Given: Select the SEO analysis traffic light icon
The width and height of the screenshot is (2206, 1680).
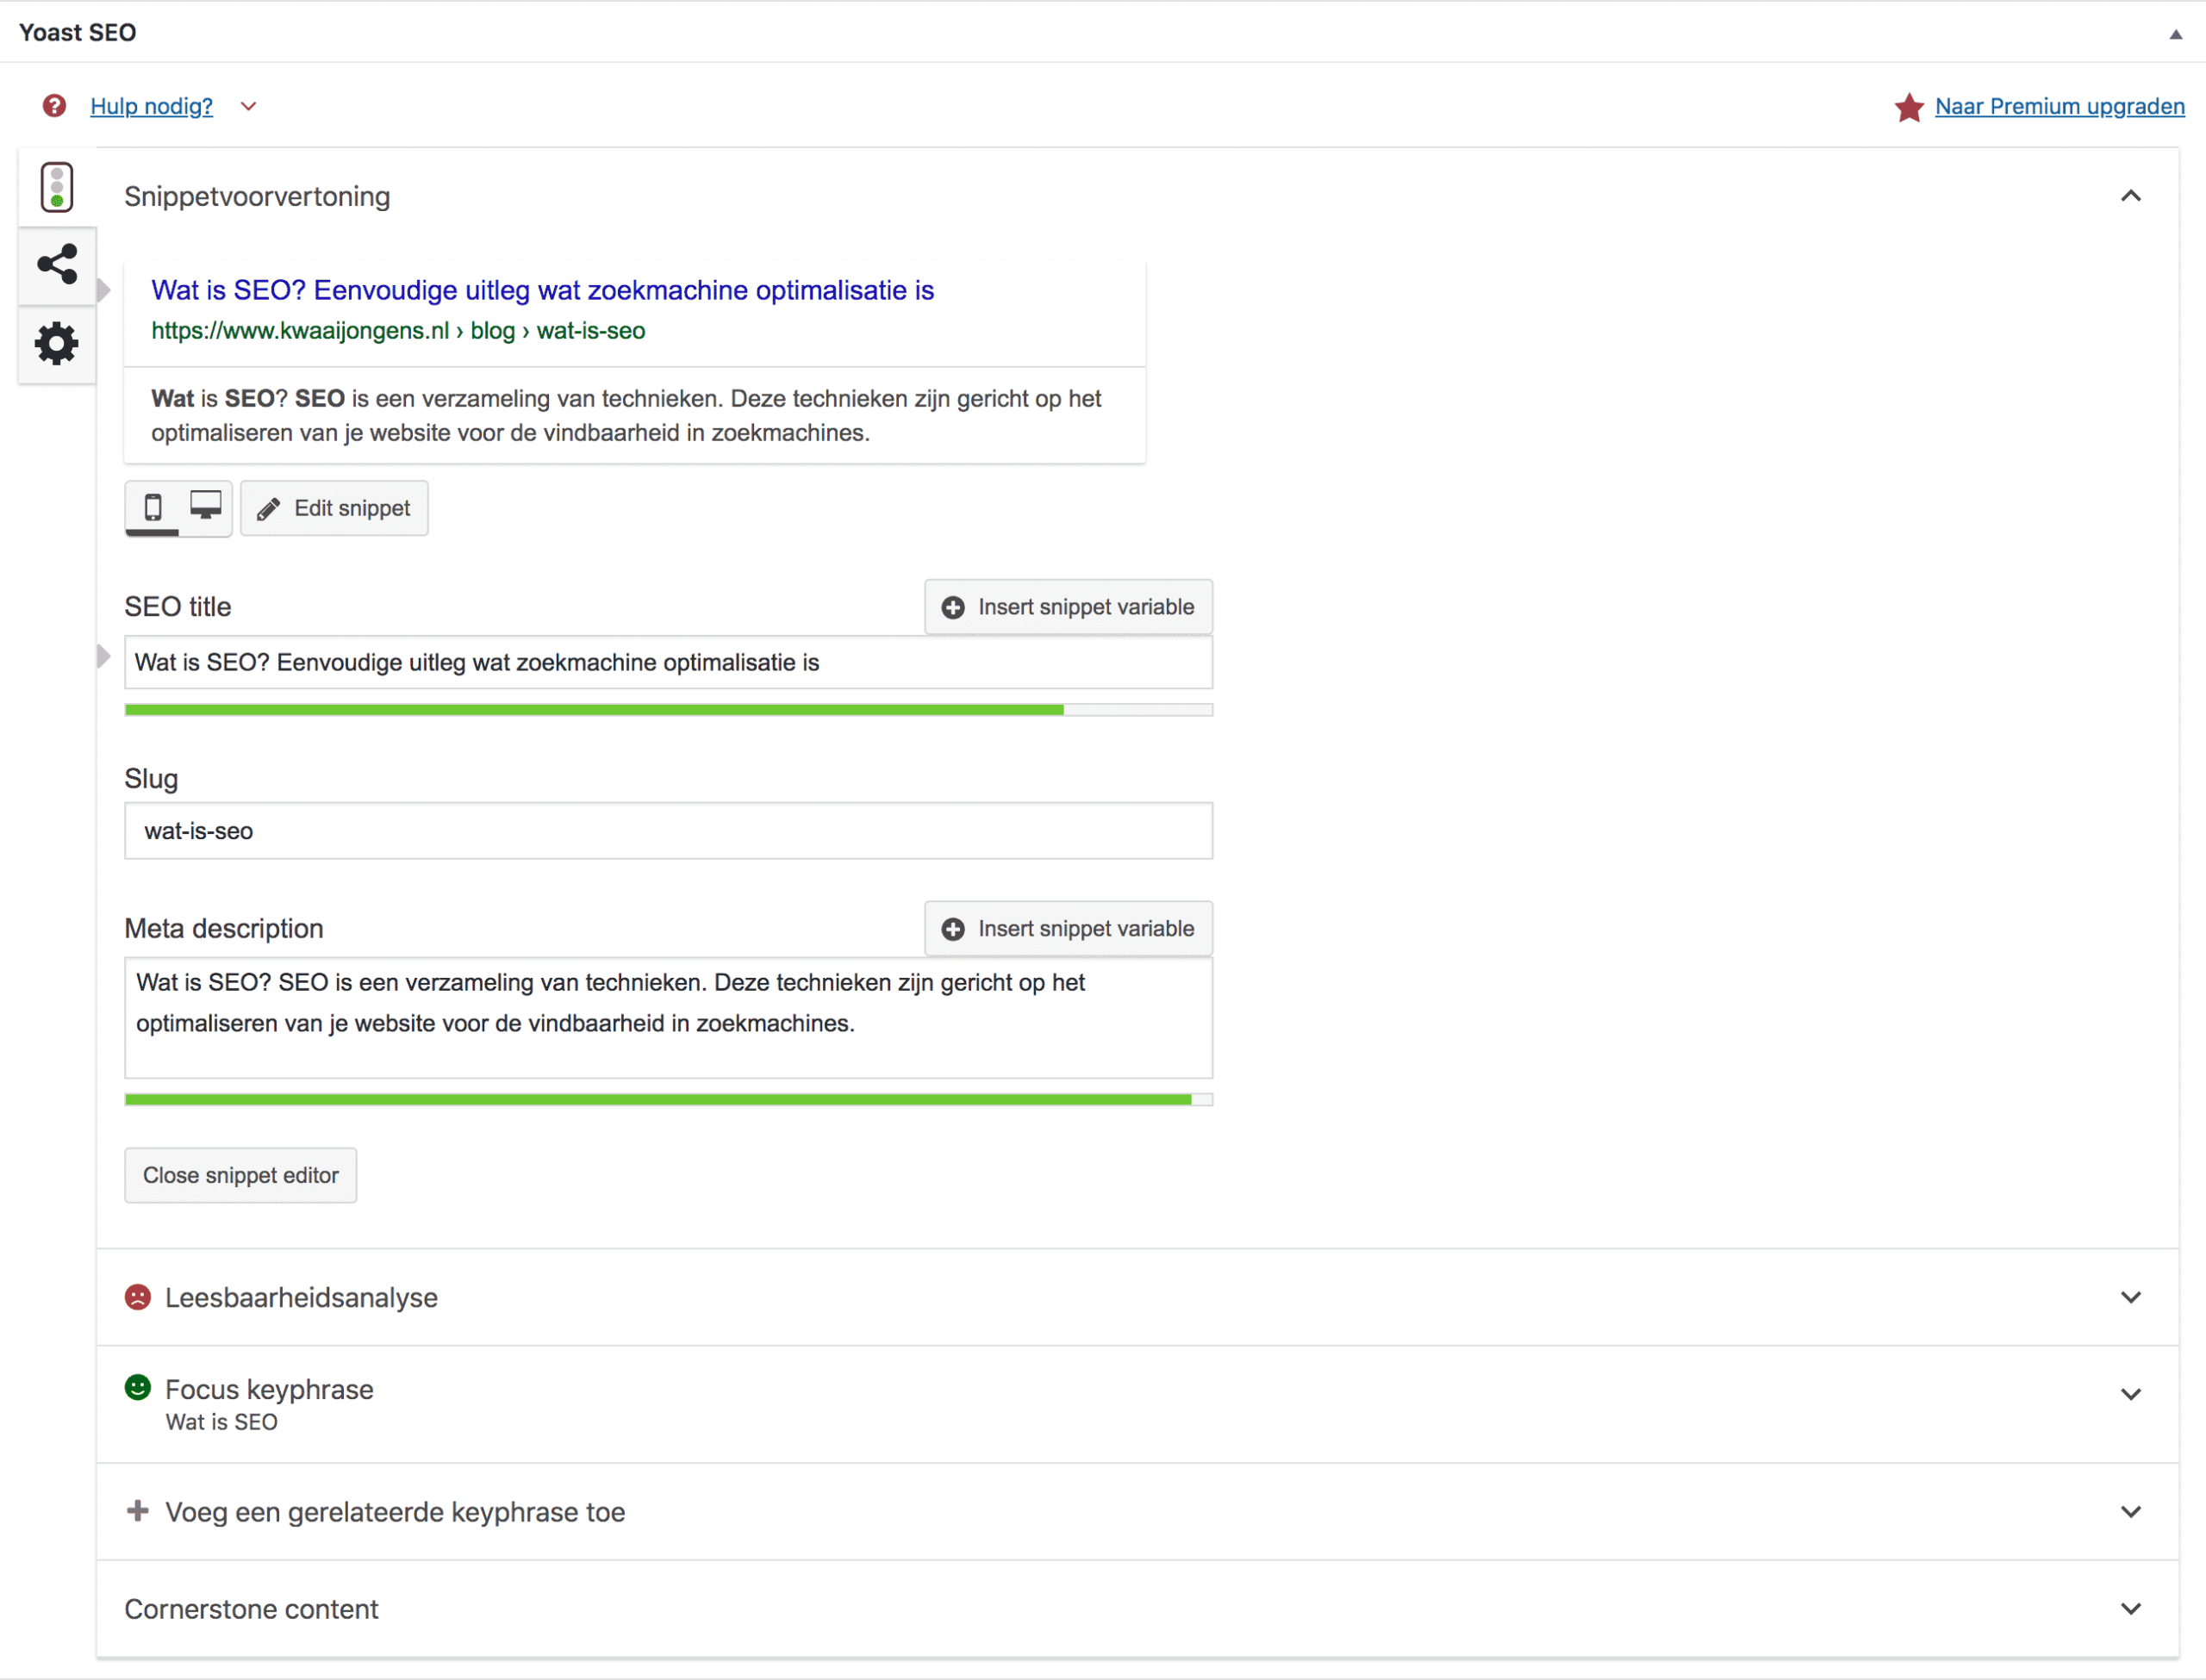Looking at the screenshot, I should pyautogui.click(x=56, y=186).
